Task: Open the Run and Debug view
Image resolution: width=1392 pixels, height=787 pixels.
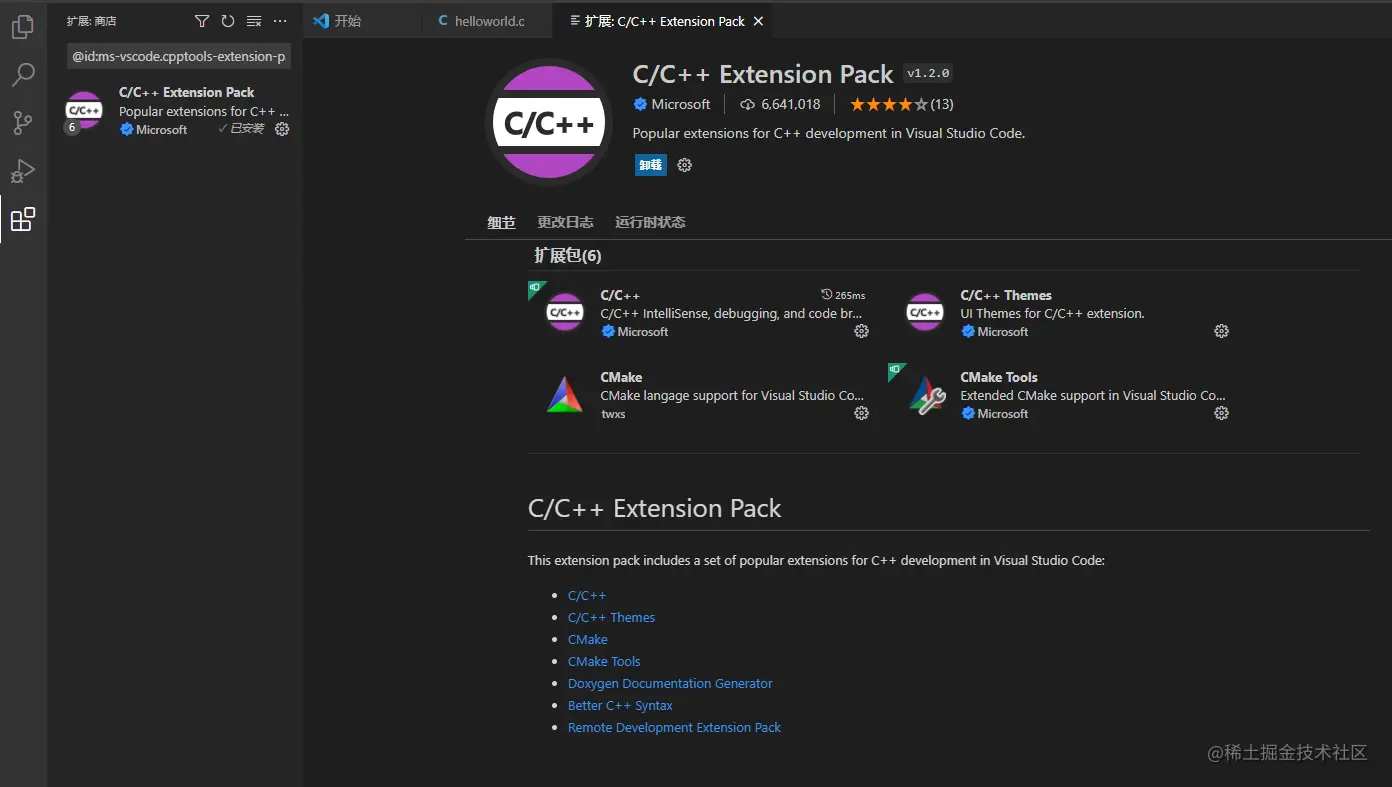Action: (x=22, y=171)
